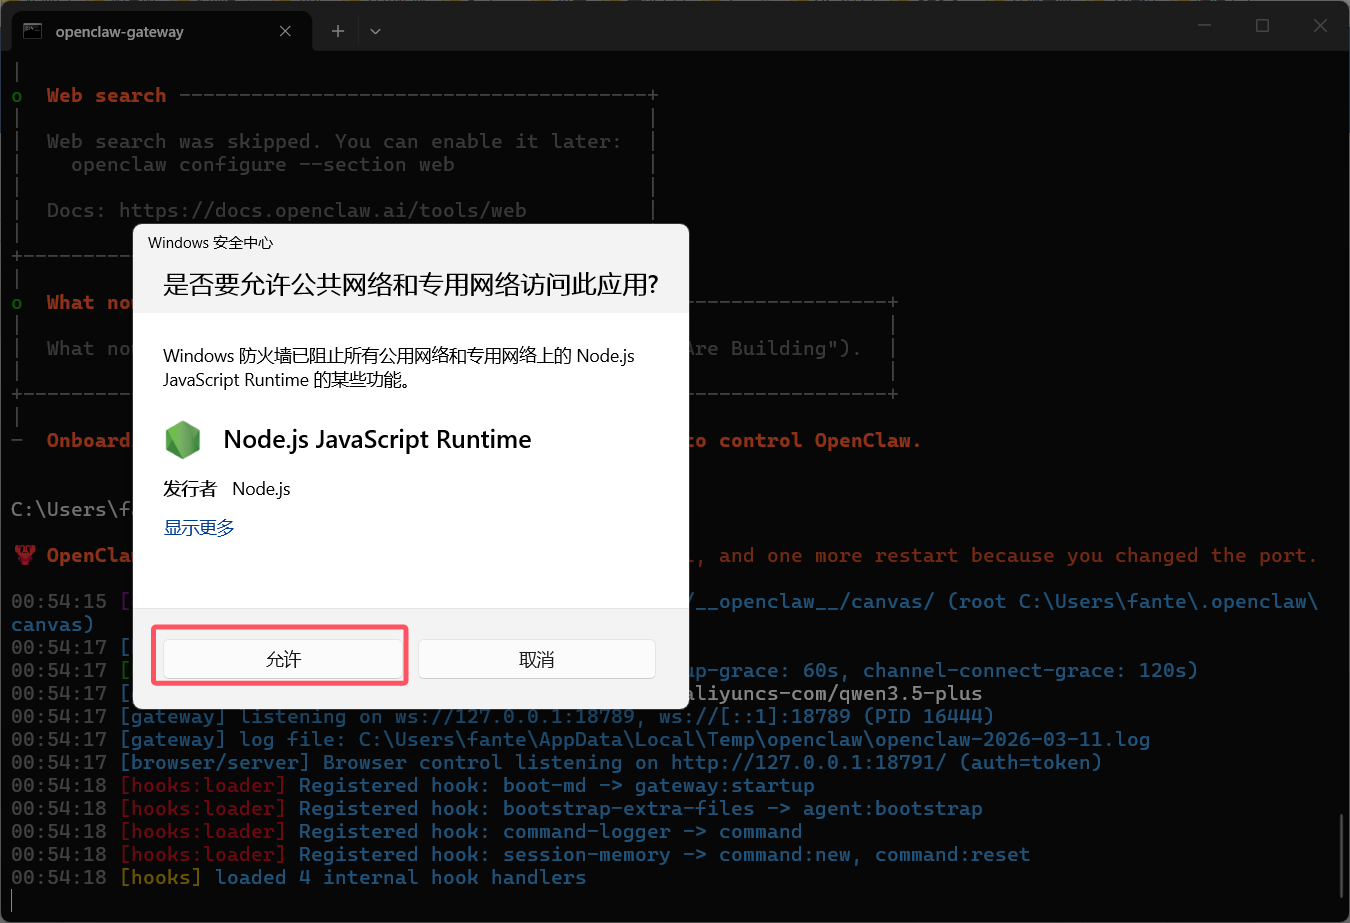
Task: Click the Node.js JavaScript Runtime app name
Action: (377, 439)
